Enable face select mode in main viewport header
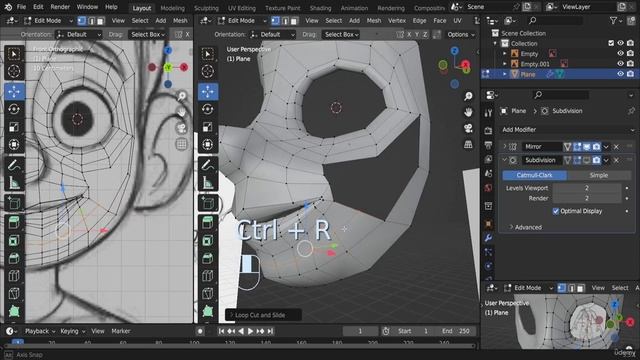The image size is (640, 360). [294, 21]
